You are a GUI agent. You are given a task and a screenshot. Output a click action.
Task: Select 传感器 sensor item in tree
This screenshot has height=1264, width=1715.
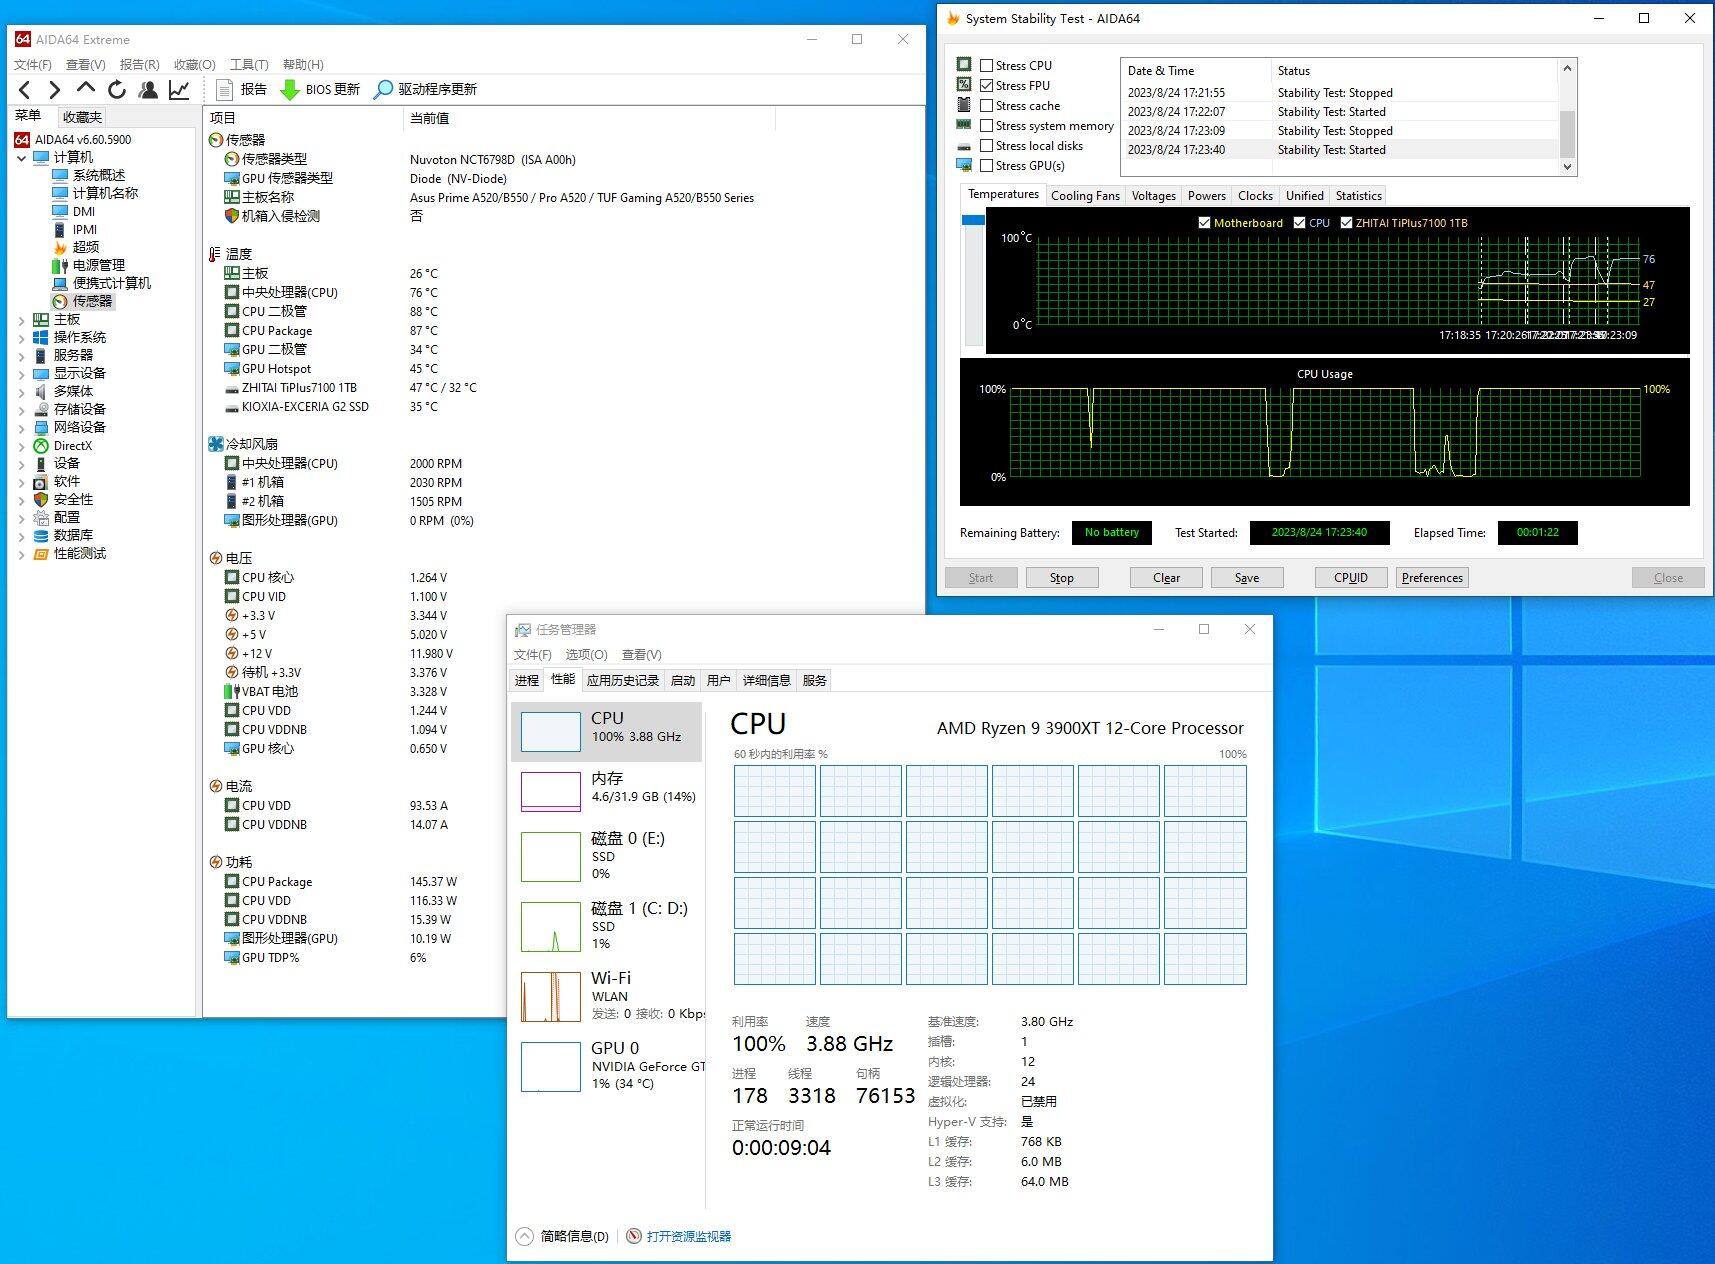click(x=83, y=301)
